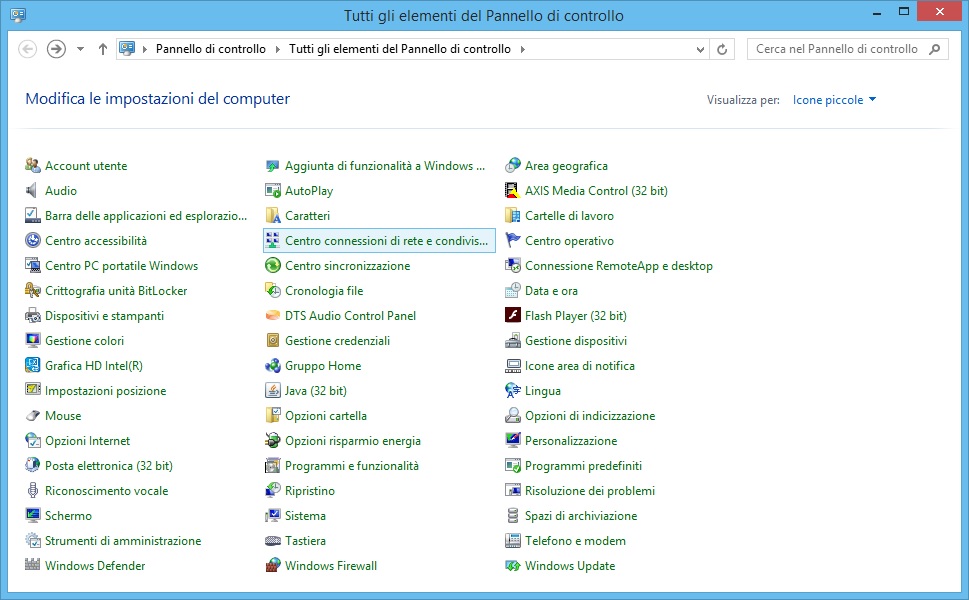Open the Spazi di archiviazione icon
This screenshot has height=600, width=969.
(x=513, y=515)
